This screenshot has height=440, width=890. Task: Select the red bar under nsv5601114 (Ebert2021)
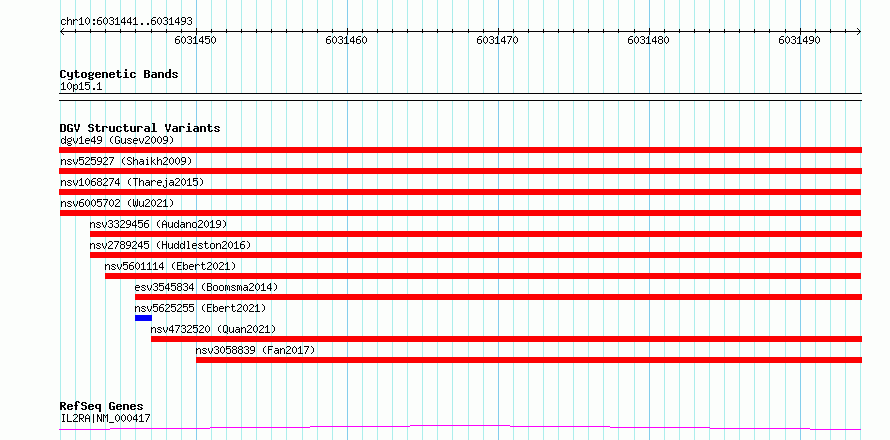point(483,276)
